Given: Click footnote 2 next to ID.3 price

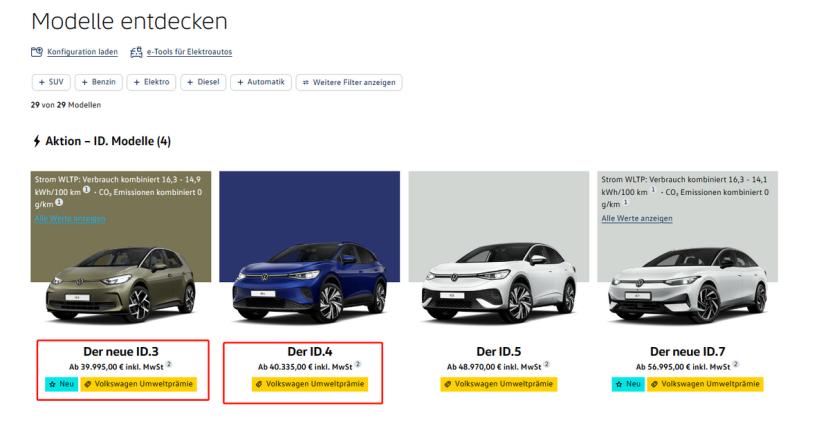Looking at the screenshot, I should [169, 364].
